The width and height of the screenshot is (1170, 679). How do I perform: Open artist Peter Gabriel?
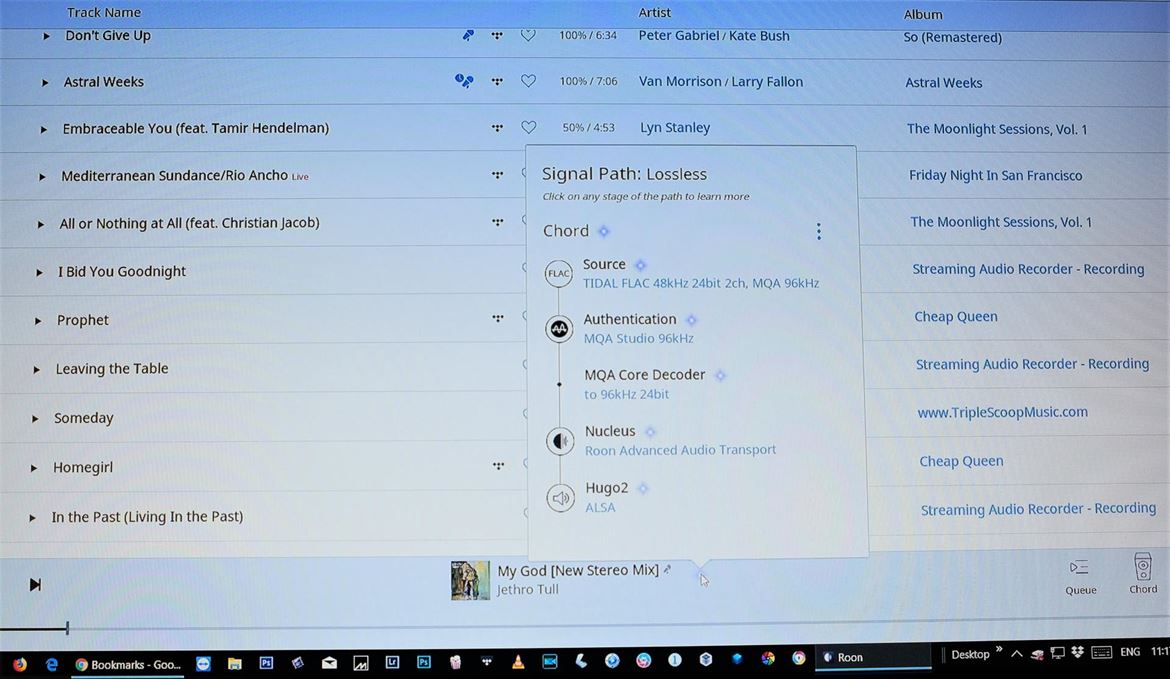click(678, 35)
